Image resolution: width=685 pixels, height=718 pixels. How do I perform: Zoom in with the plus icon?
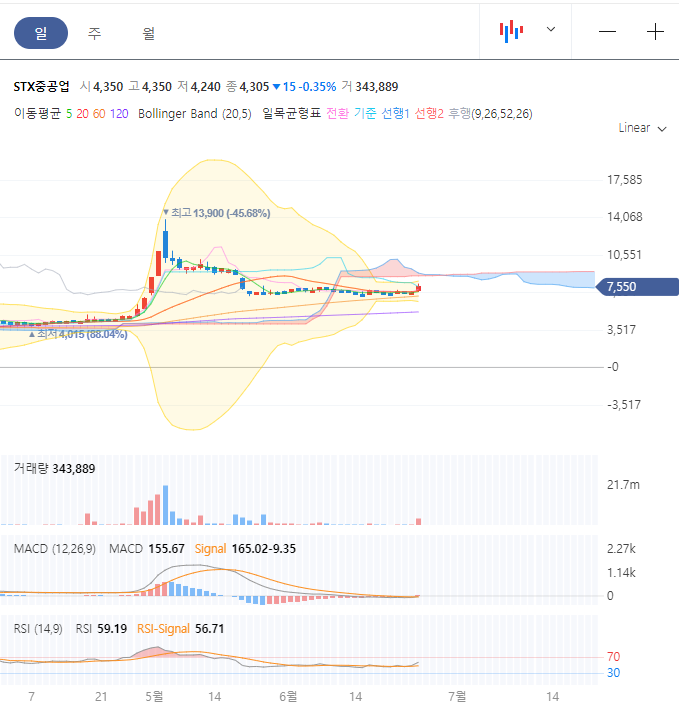[x=655, y=32]
